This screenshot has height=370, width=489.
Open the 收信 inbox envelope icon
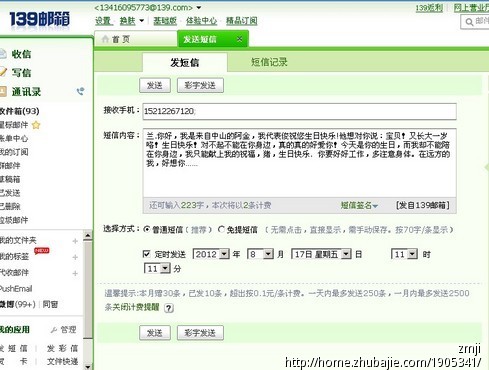point(3,54)
